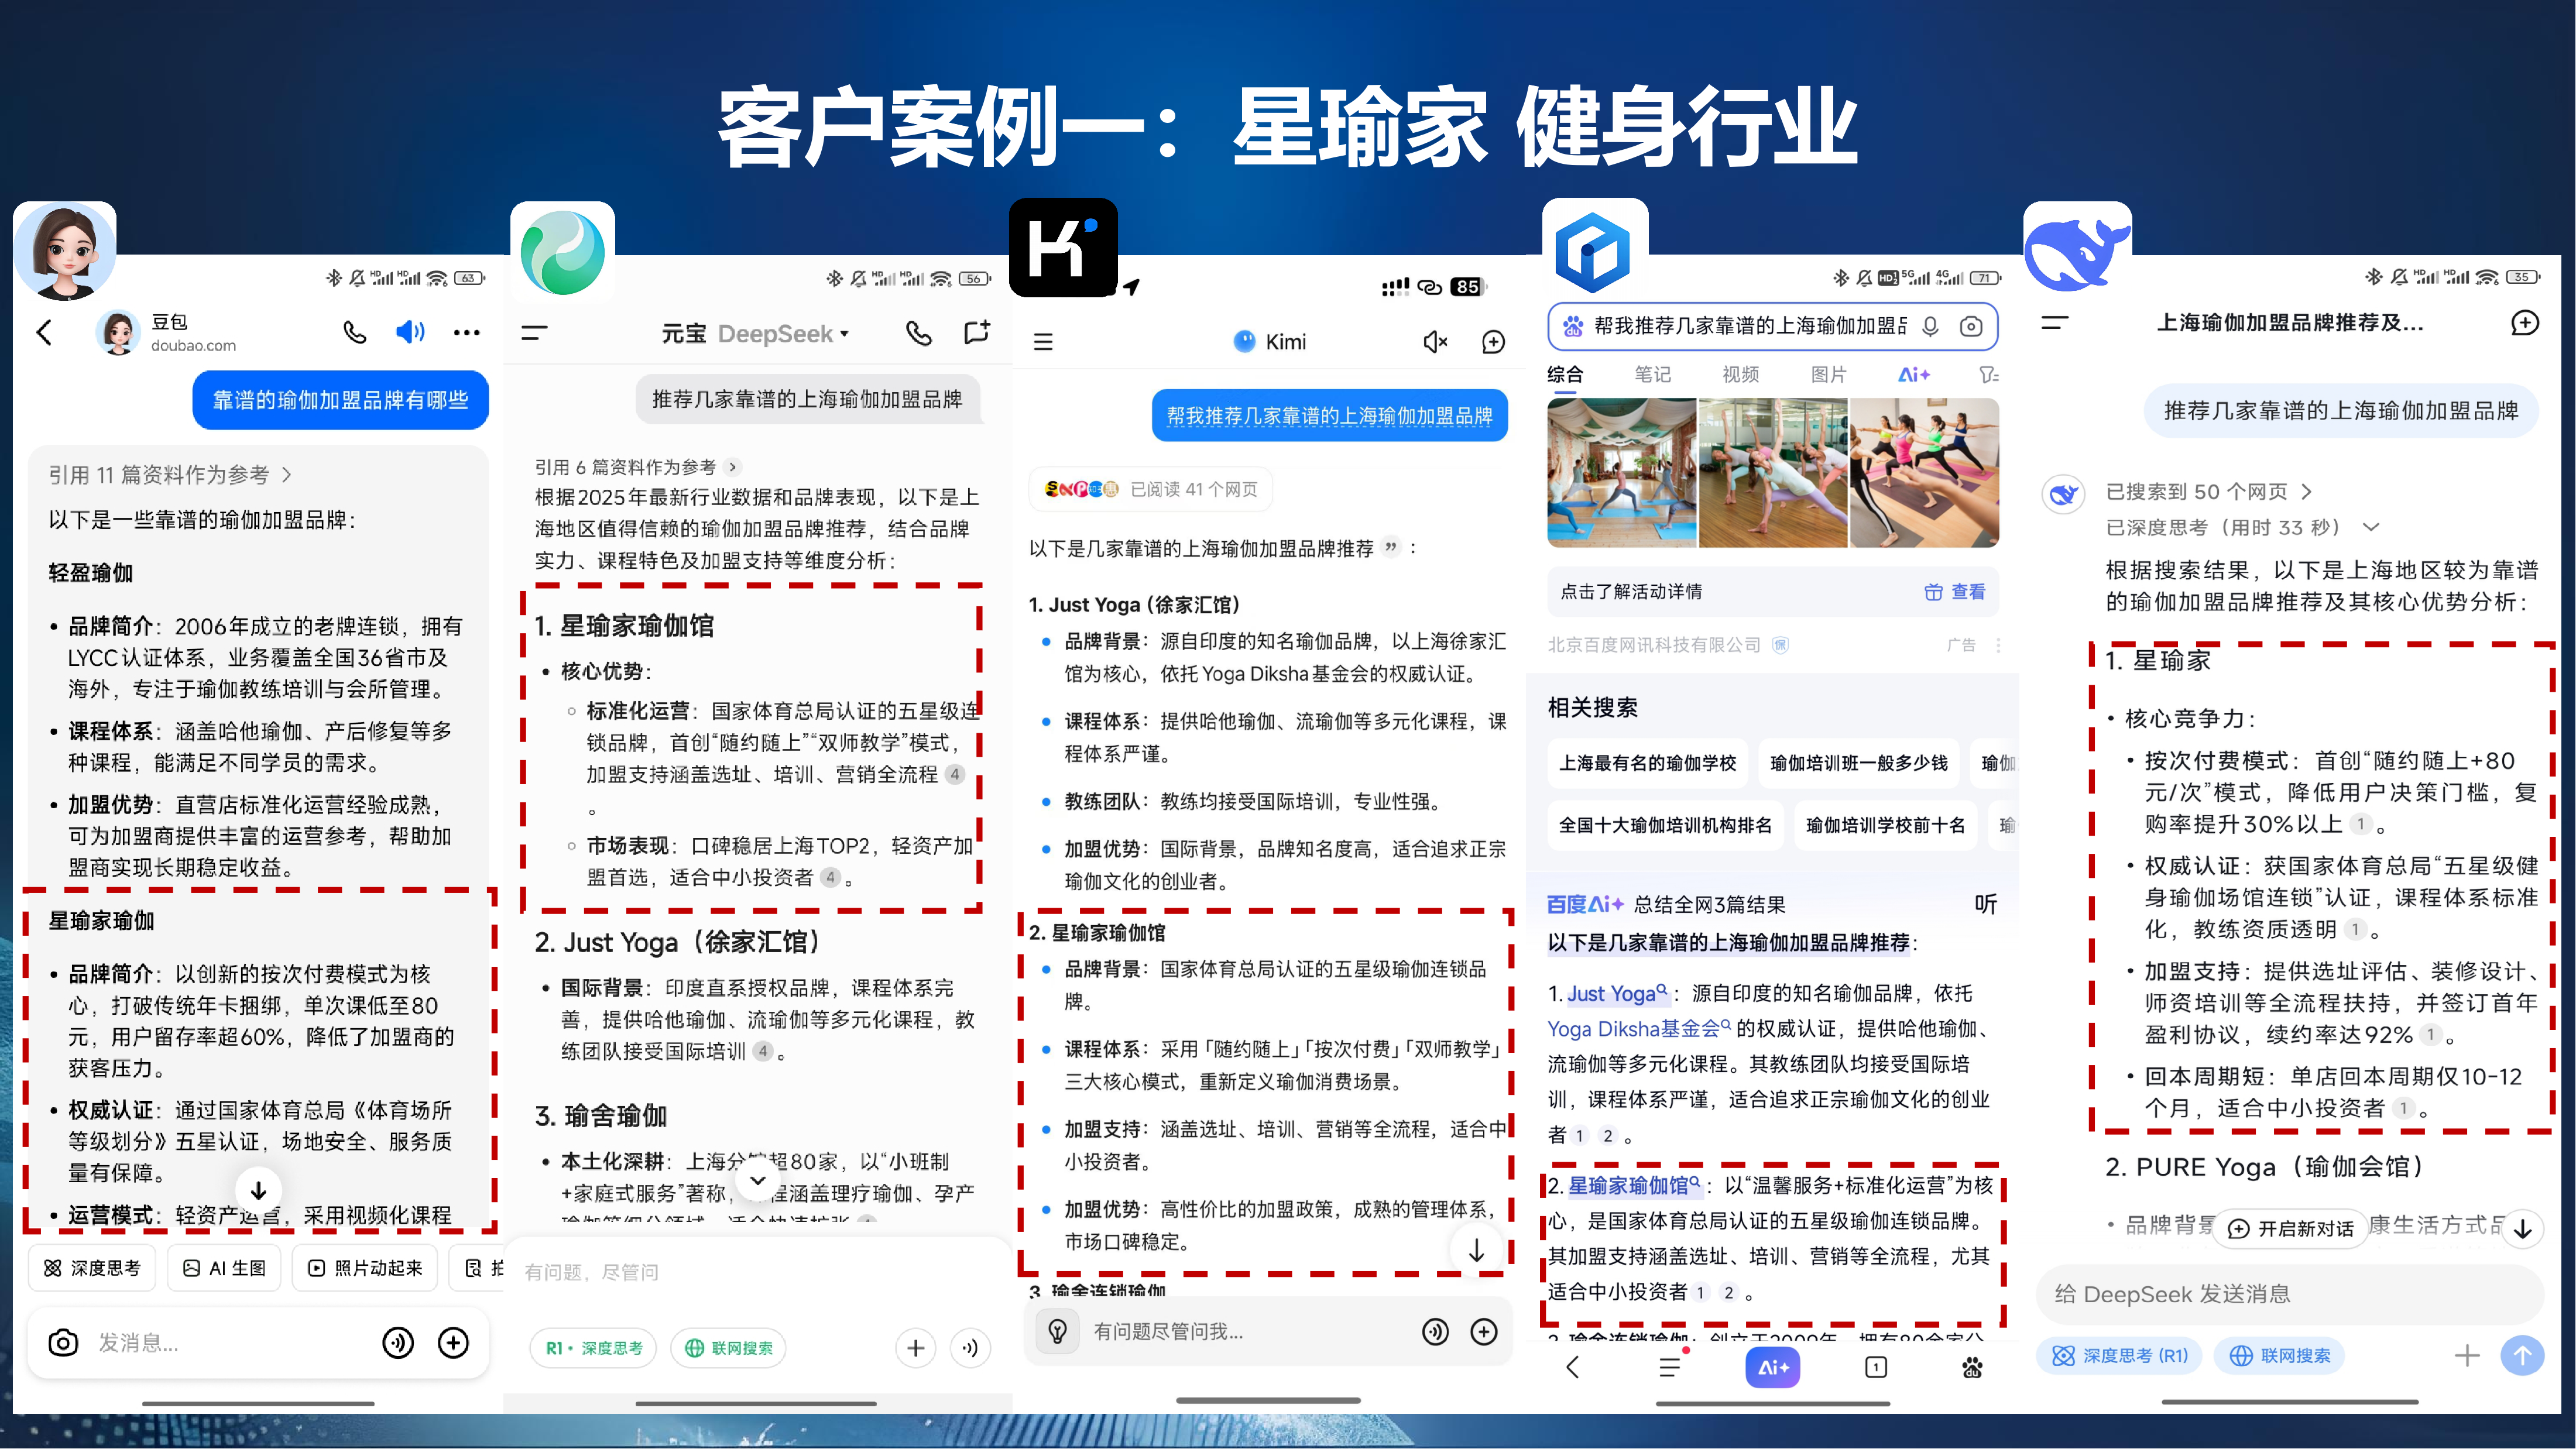Tap related search 上海最有名的瑜伽学校
The width and height of the screenshot is (2576, 1449).
pyautogui.click(x=1647, y=763)
